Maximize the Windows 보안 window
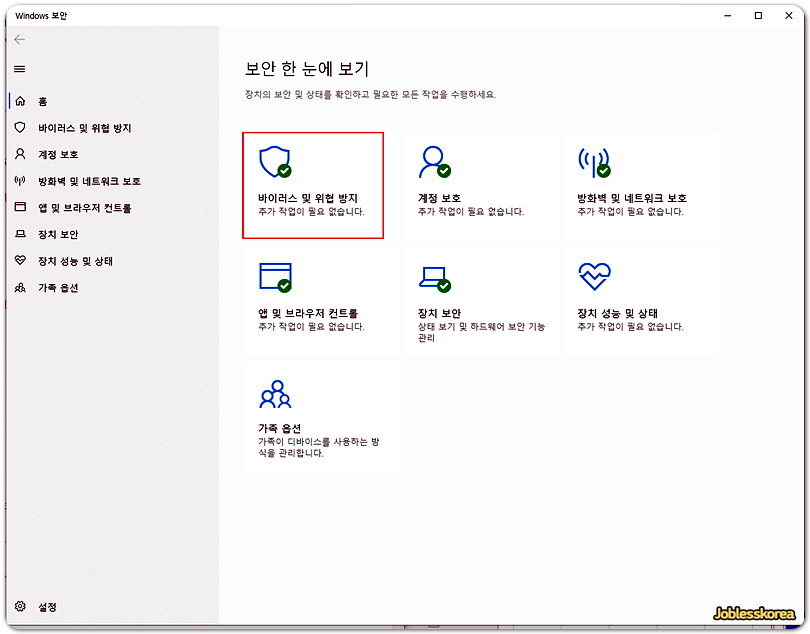Screen dimensions: 810x634 [758, 16]
